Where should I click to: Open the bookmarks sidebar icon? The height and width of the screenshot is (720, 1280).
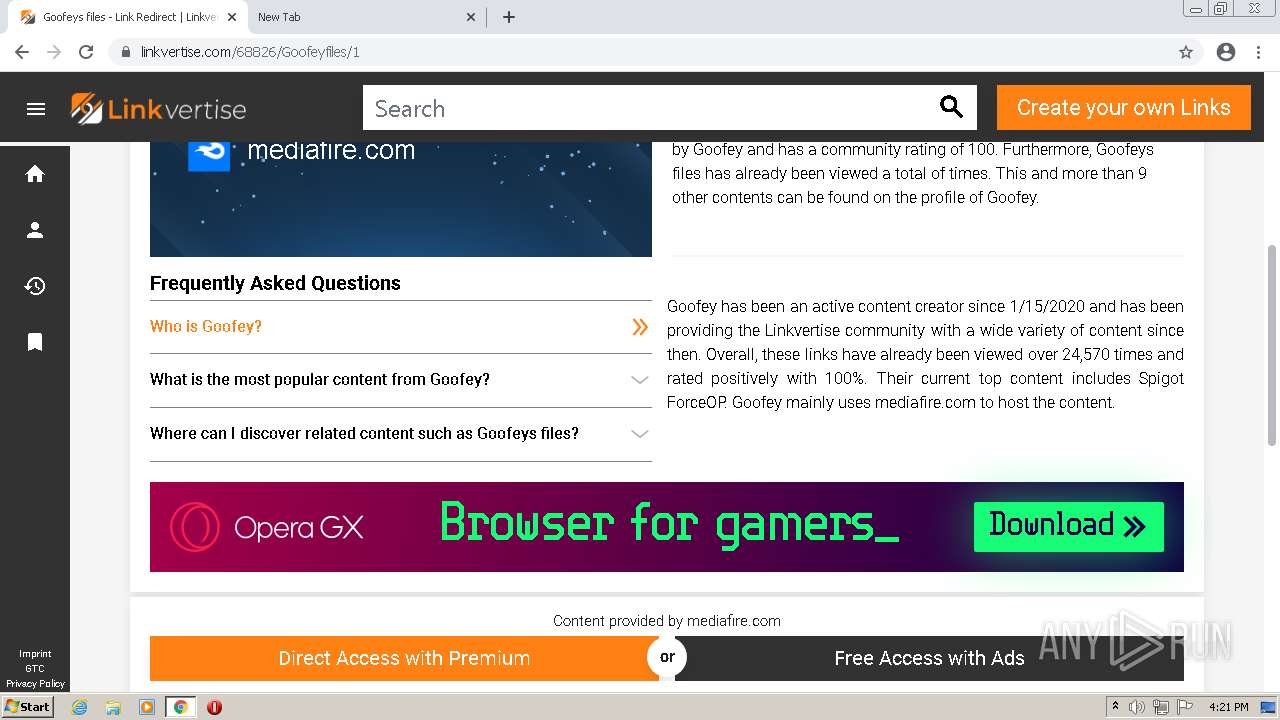[x=35, y=342]
